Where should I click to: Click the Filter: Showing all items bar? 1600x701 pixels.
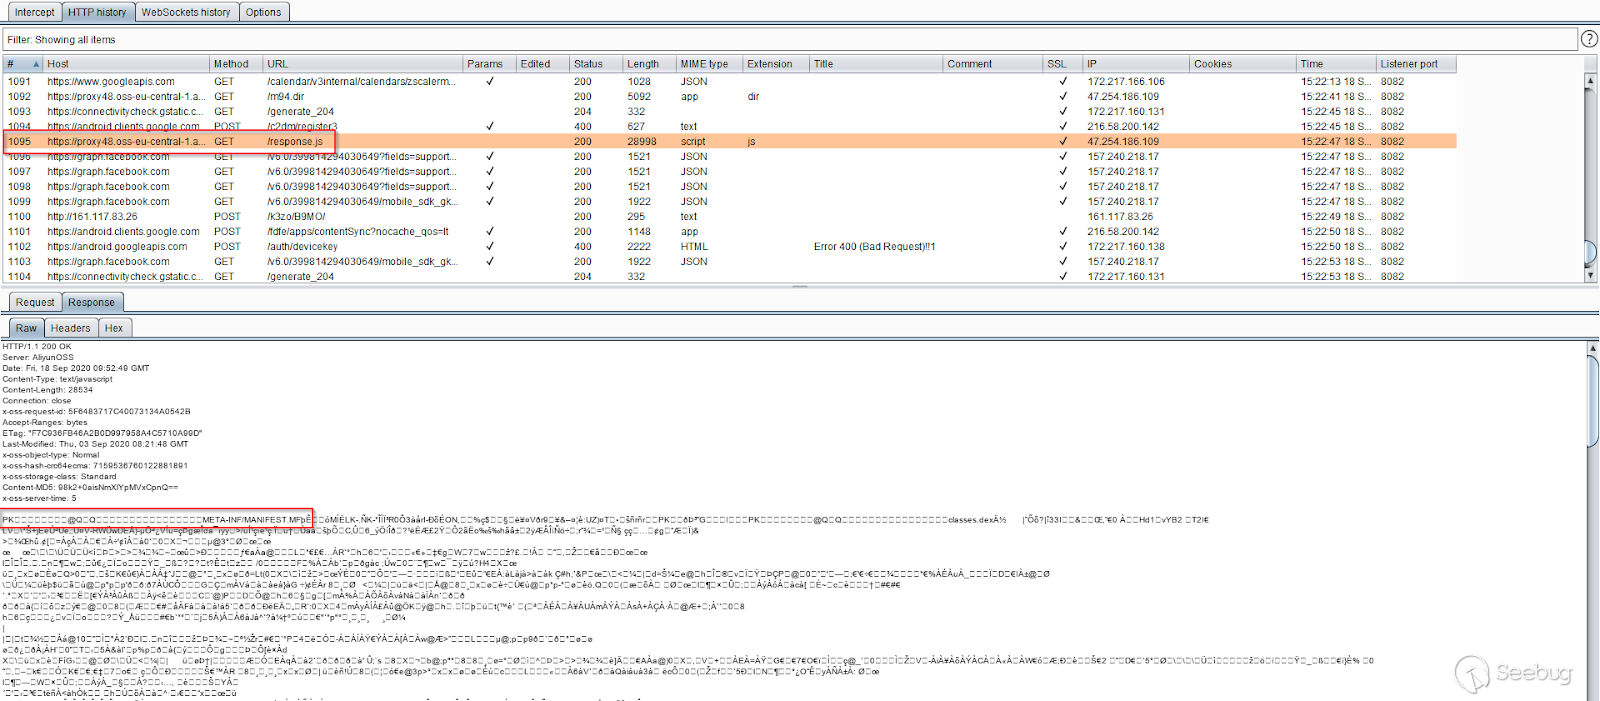tap(788, 40)
